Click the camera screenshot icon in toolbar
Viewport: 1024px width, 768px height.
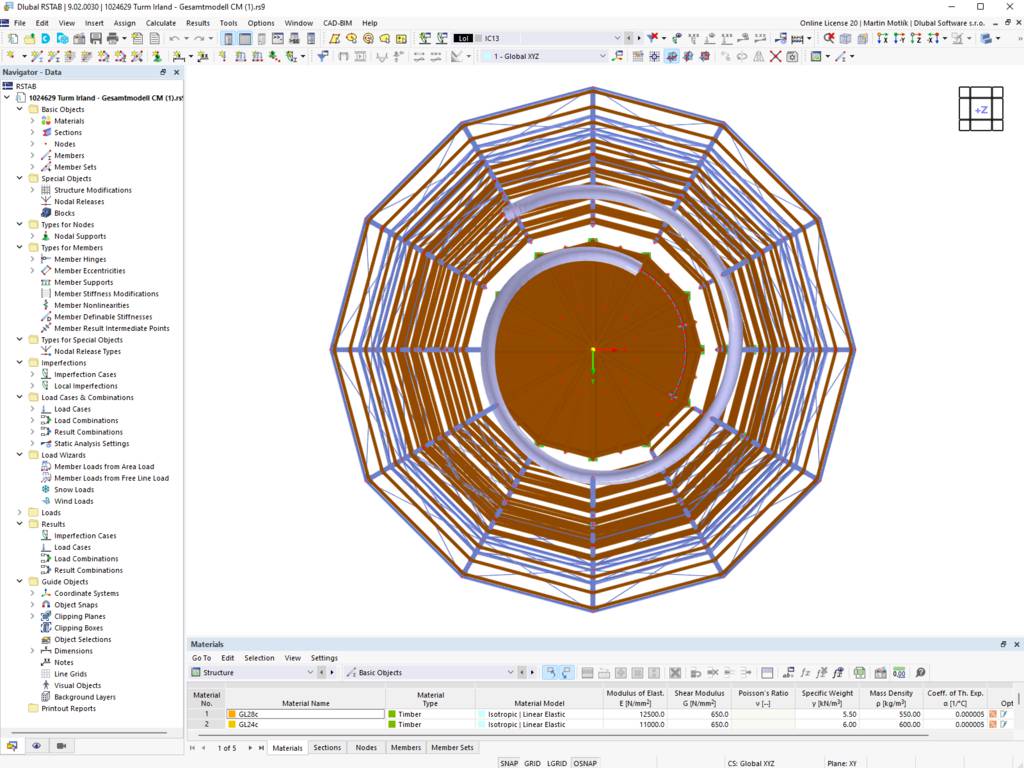tap(792, 56)
